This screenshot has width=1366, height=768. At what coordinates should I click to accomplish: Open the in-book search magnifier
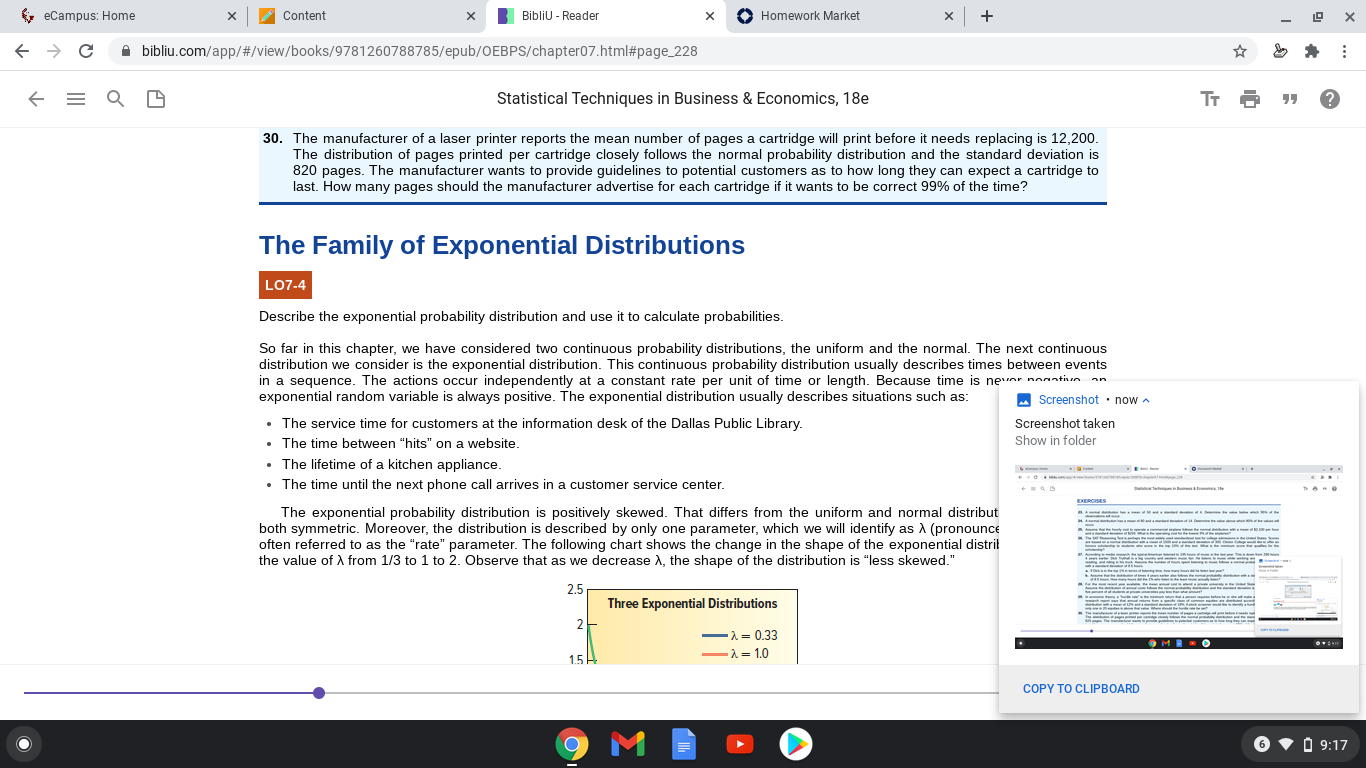(x=116, y=99)
